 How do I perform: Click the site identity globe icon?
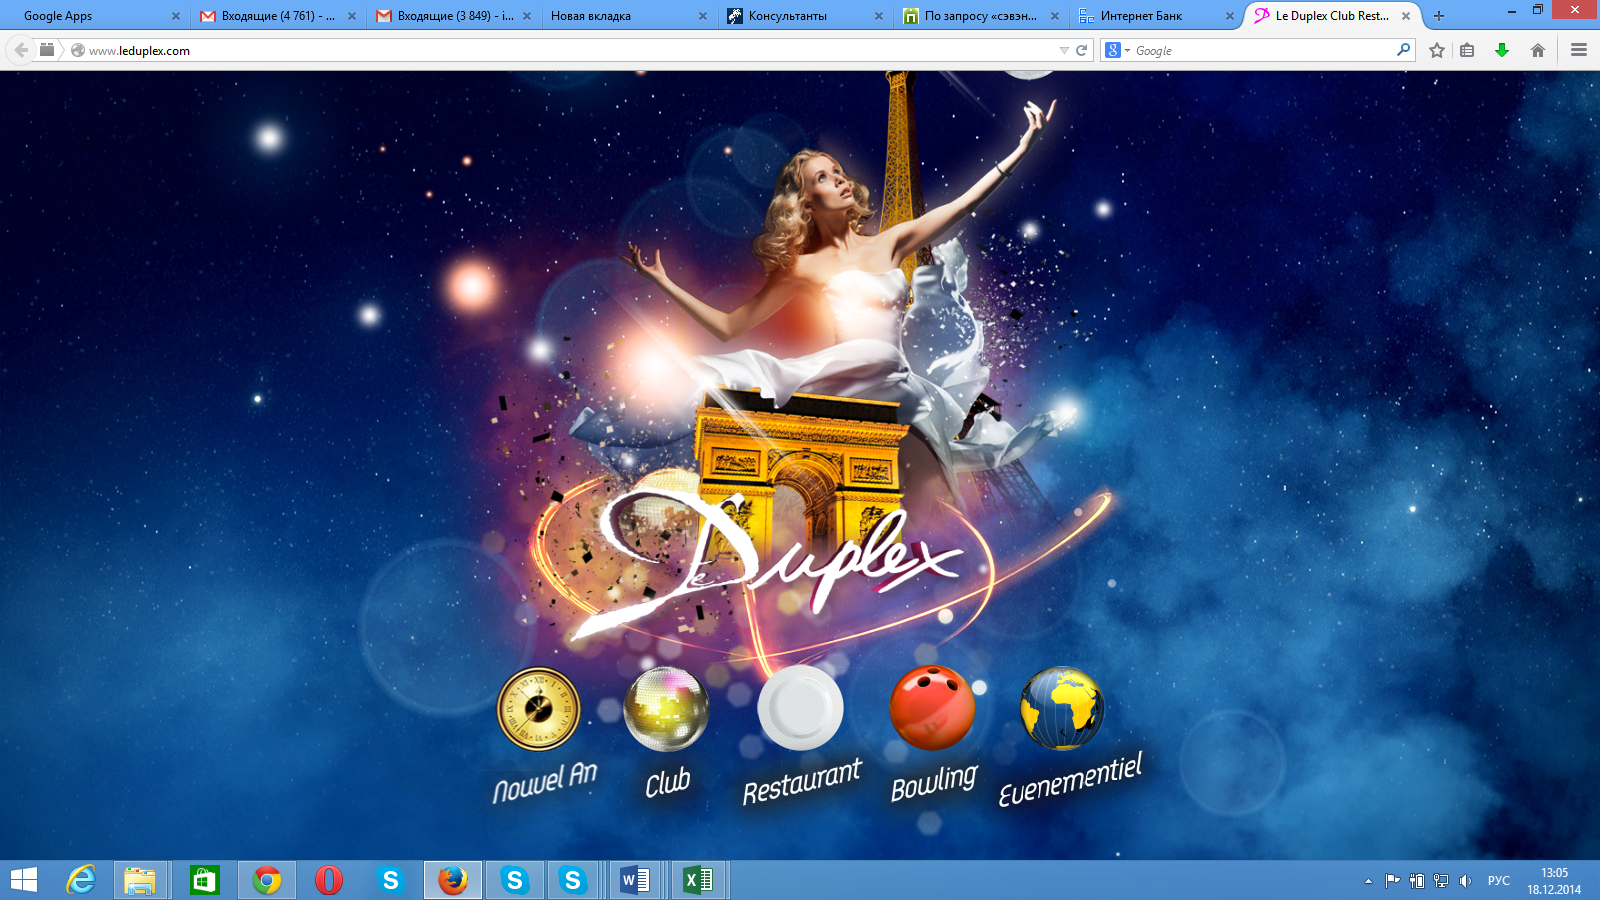78,50
